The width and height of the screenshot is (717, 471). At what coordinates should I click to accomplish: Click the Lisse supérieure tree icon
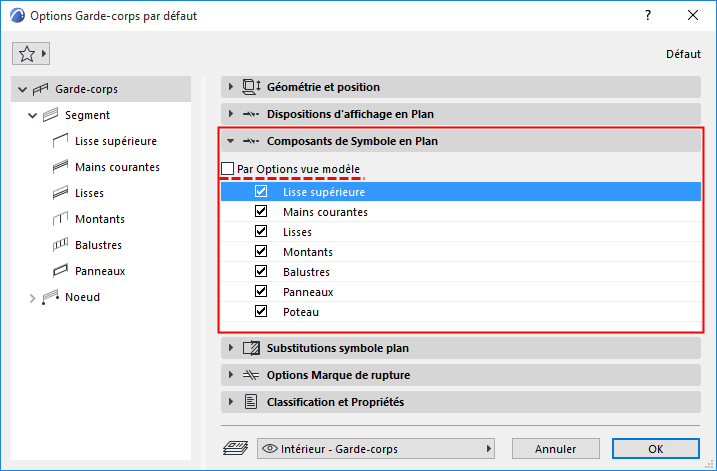(x=58, y=141)
